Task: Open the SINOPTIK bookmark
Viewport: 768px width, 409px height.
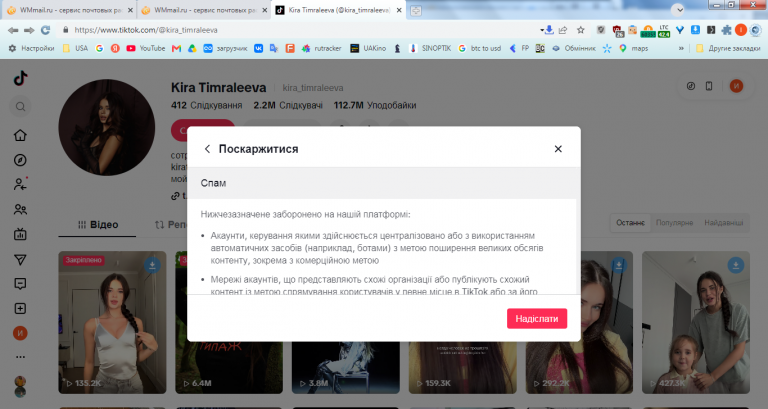Action: (x=430, y=48)
